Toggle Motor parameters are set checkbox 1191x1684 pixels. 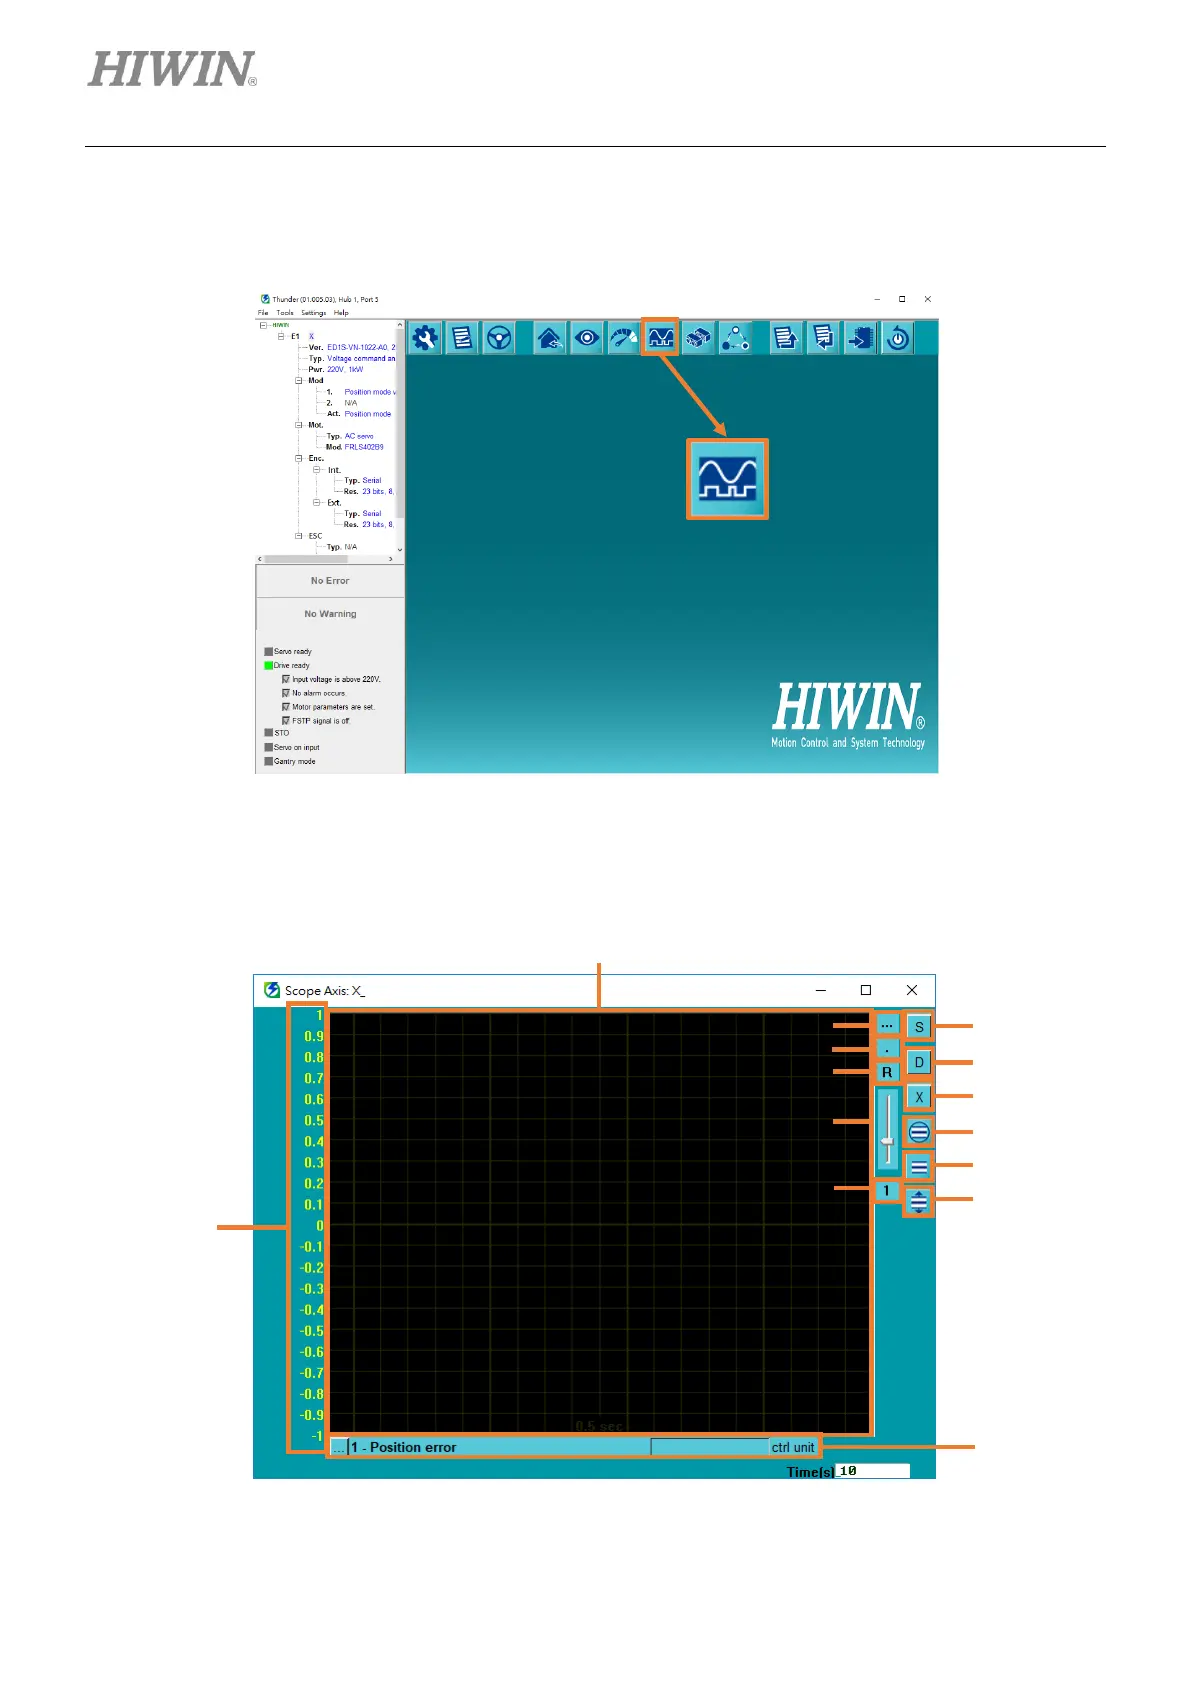point(286,707)
